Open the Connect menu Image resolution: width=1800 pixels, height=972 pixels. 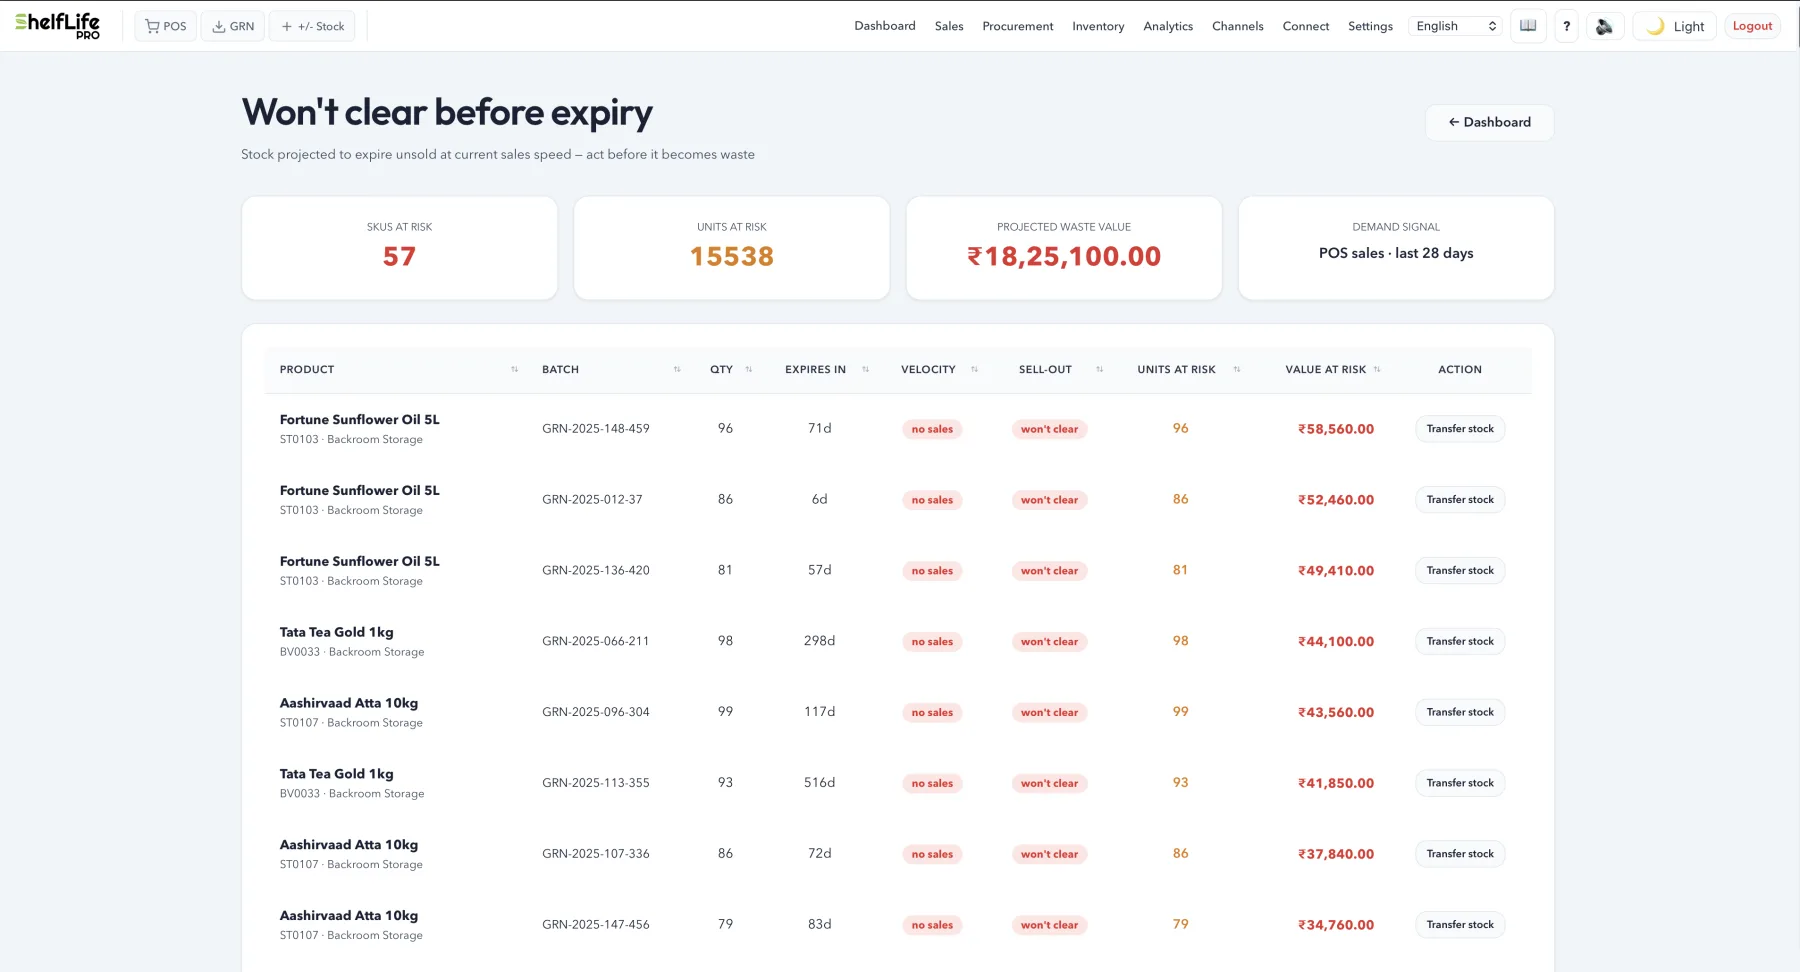[1306, 26]
